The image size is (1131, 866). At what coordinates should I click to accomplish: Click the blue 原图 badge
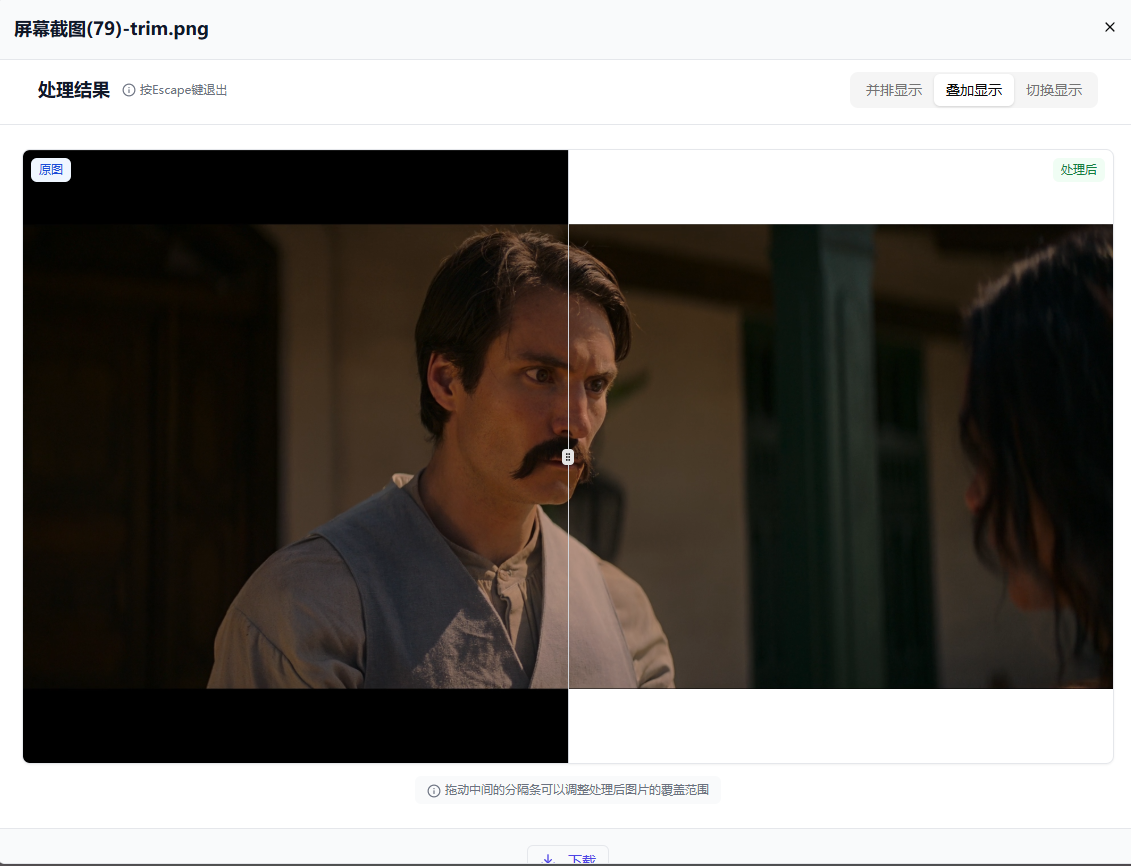coord(51,170)
